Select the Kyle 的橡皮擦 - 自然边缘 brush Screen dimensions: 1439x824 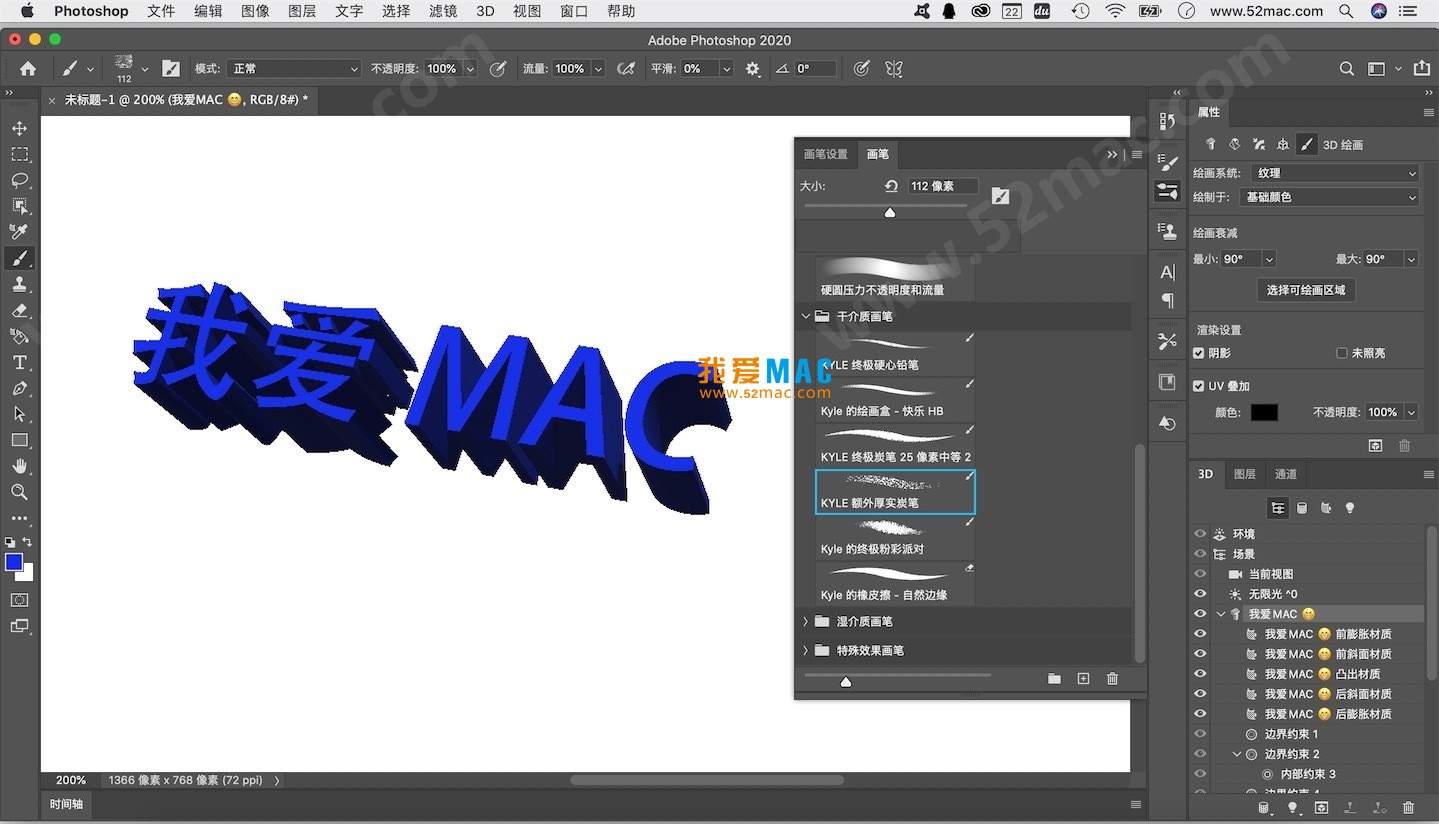pyautogui.click(x=895, y=584)
